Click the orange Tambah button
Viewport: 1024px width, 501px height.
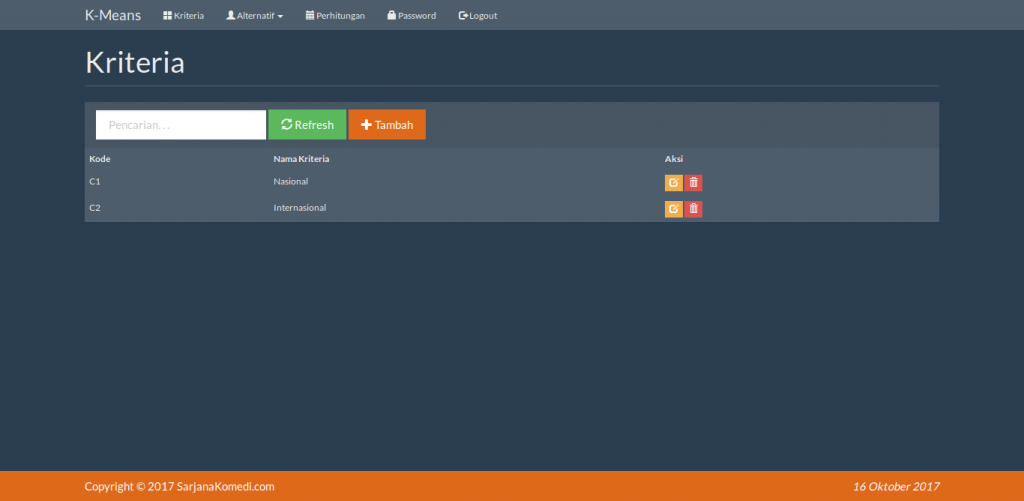point(387,125)
